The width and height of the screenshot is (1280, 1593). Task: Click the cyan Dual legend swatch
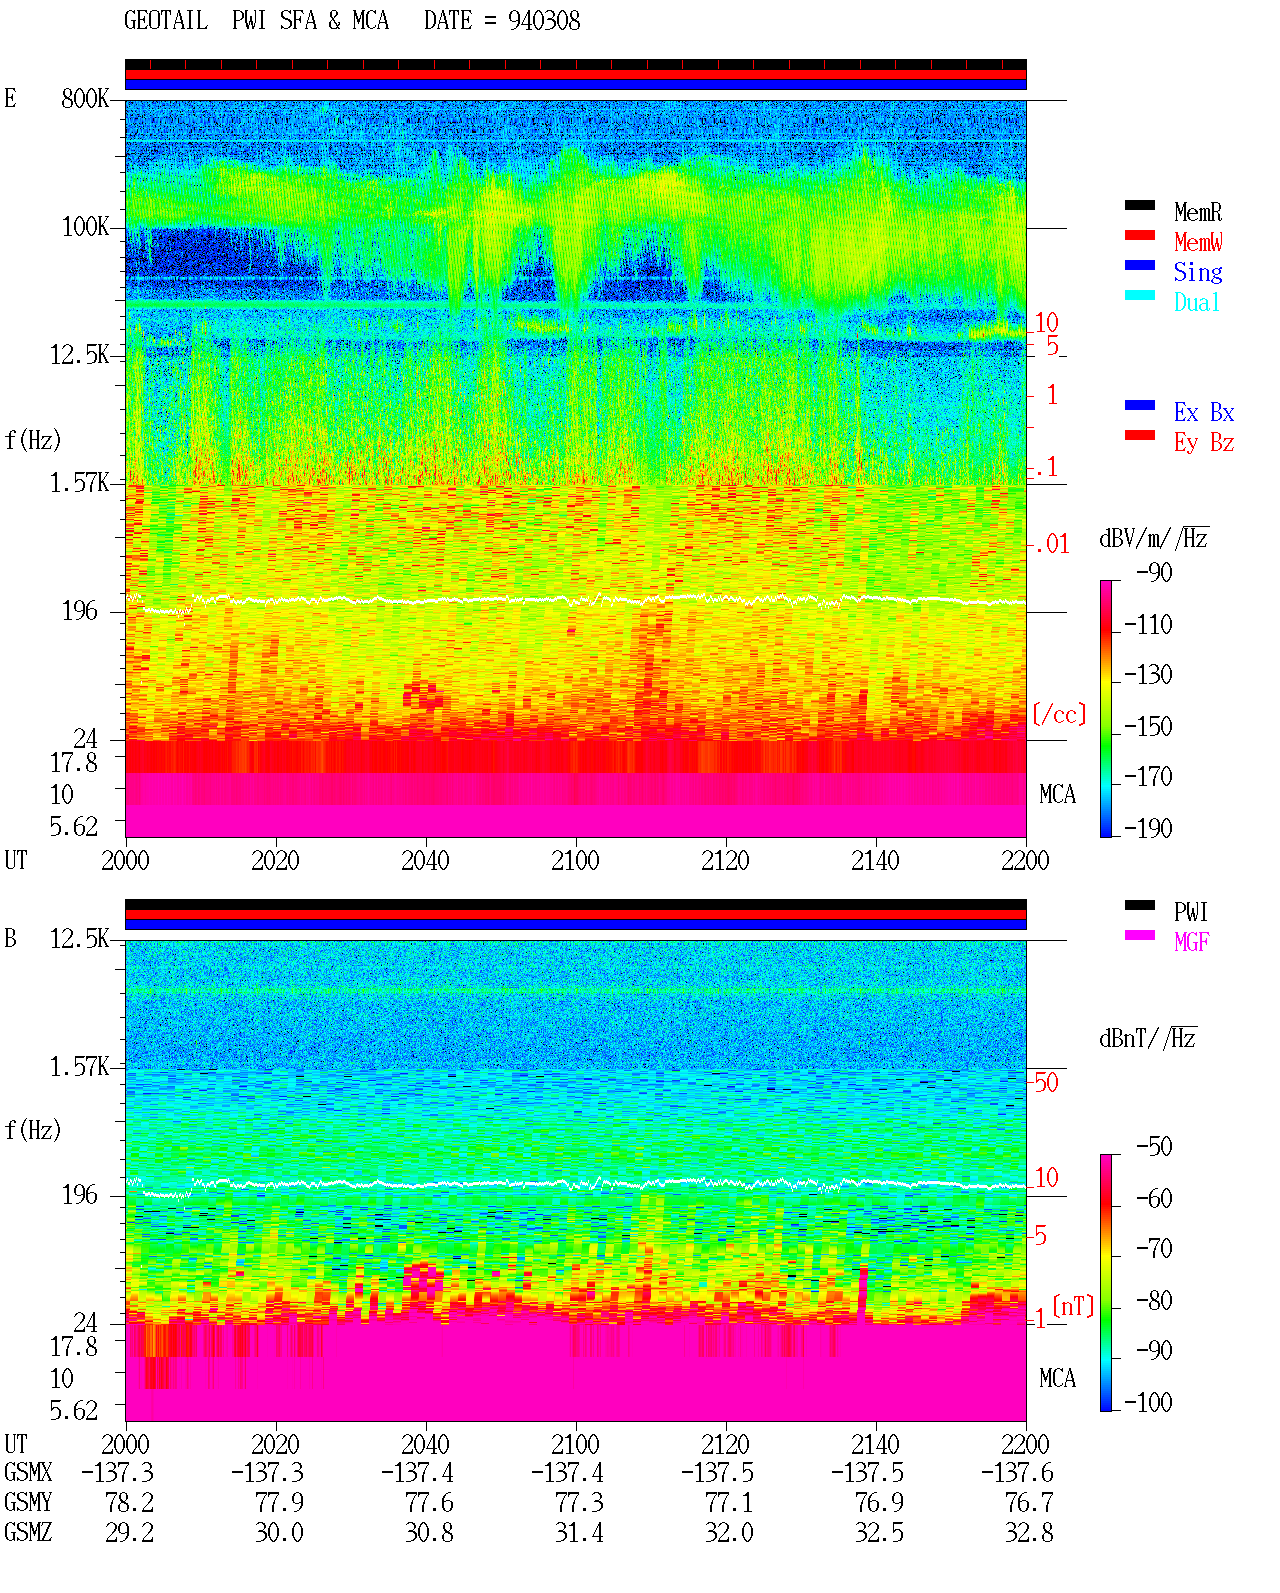tap(1140, 295)
